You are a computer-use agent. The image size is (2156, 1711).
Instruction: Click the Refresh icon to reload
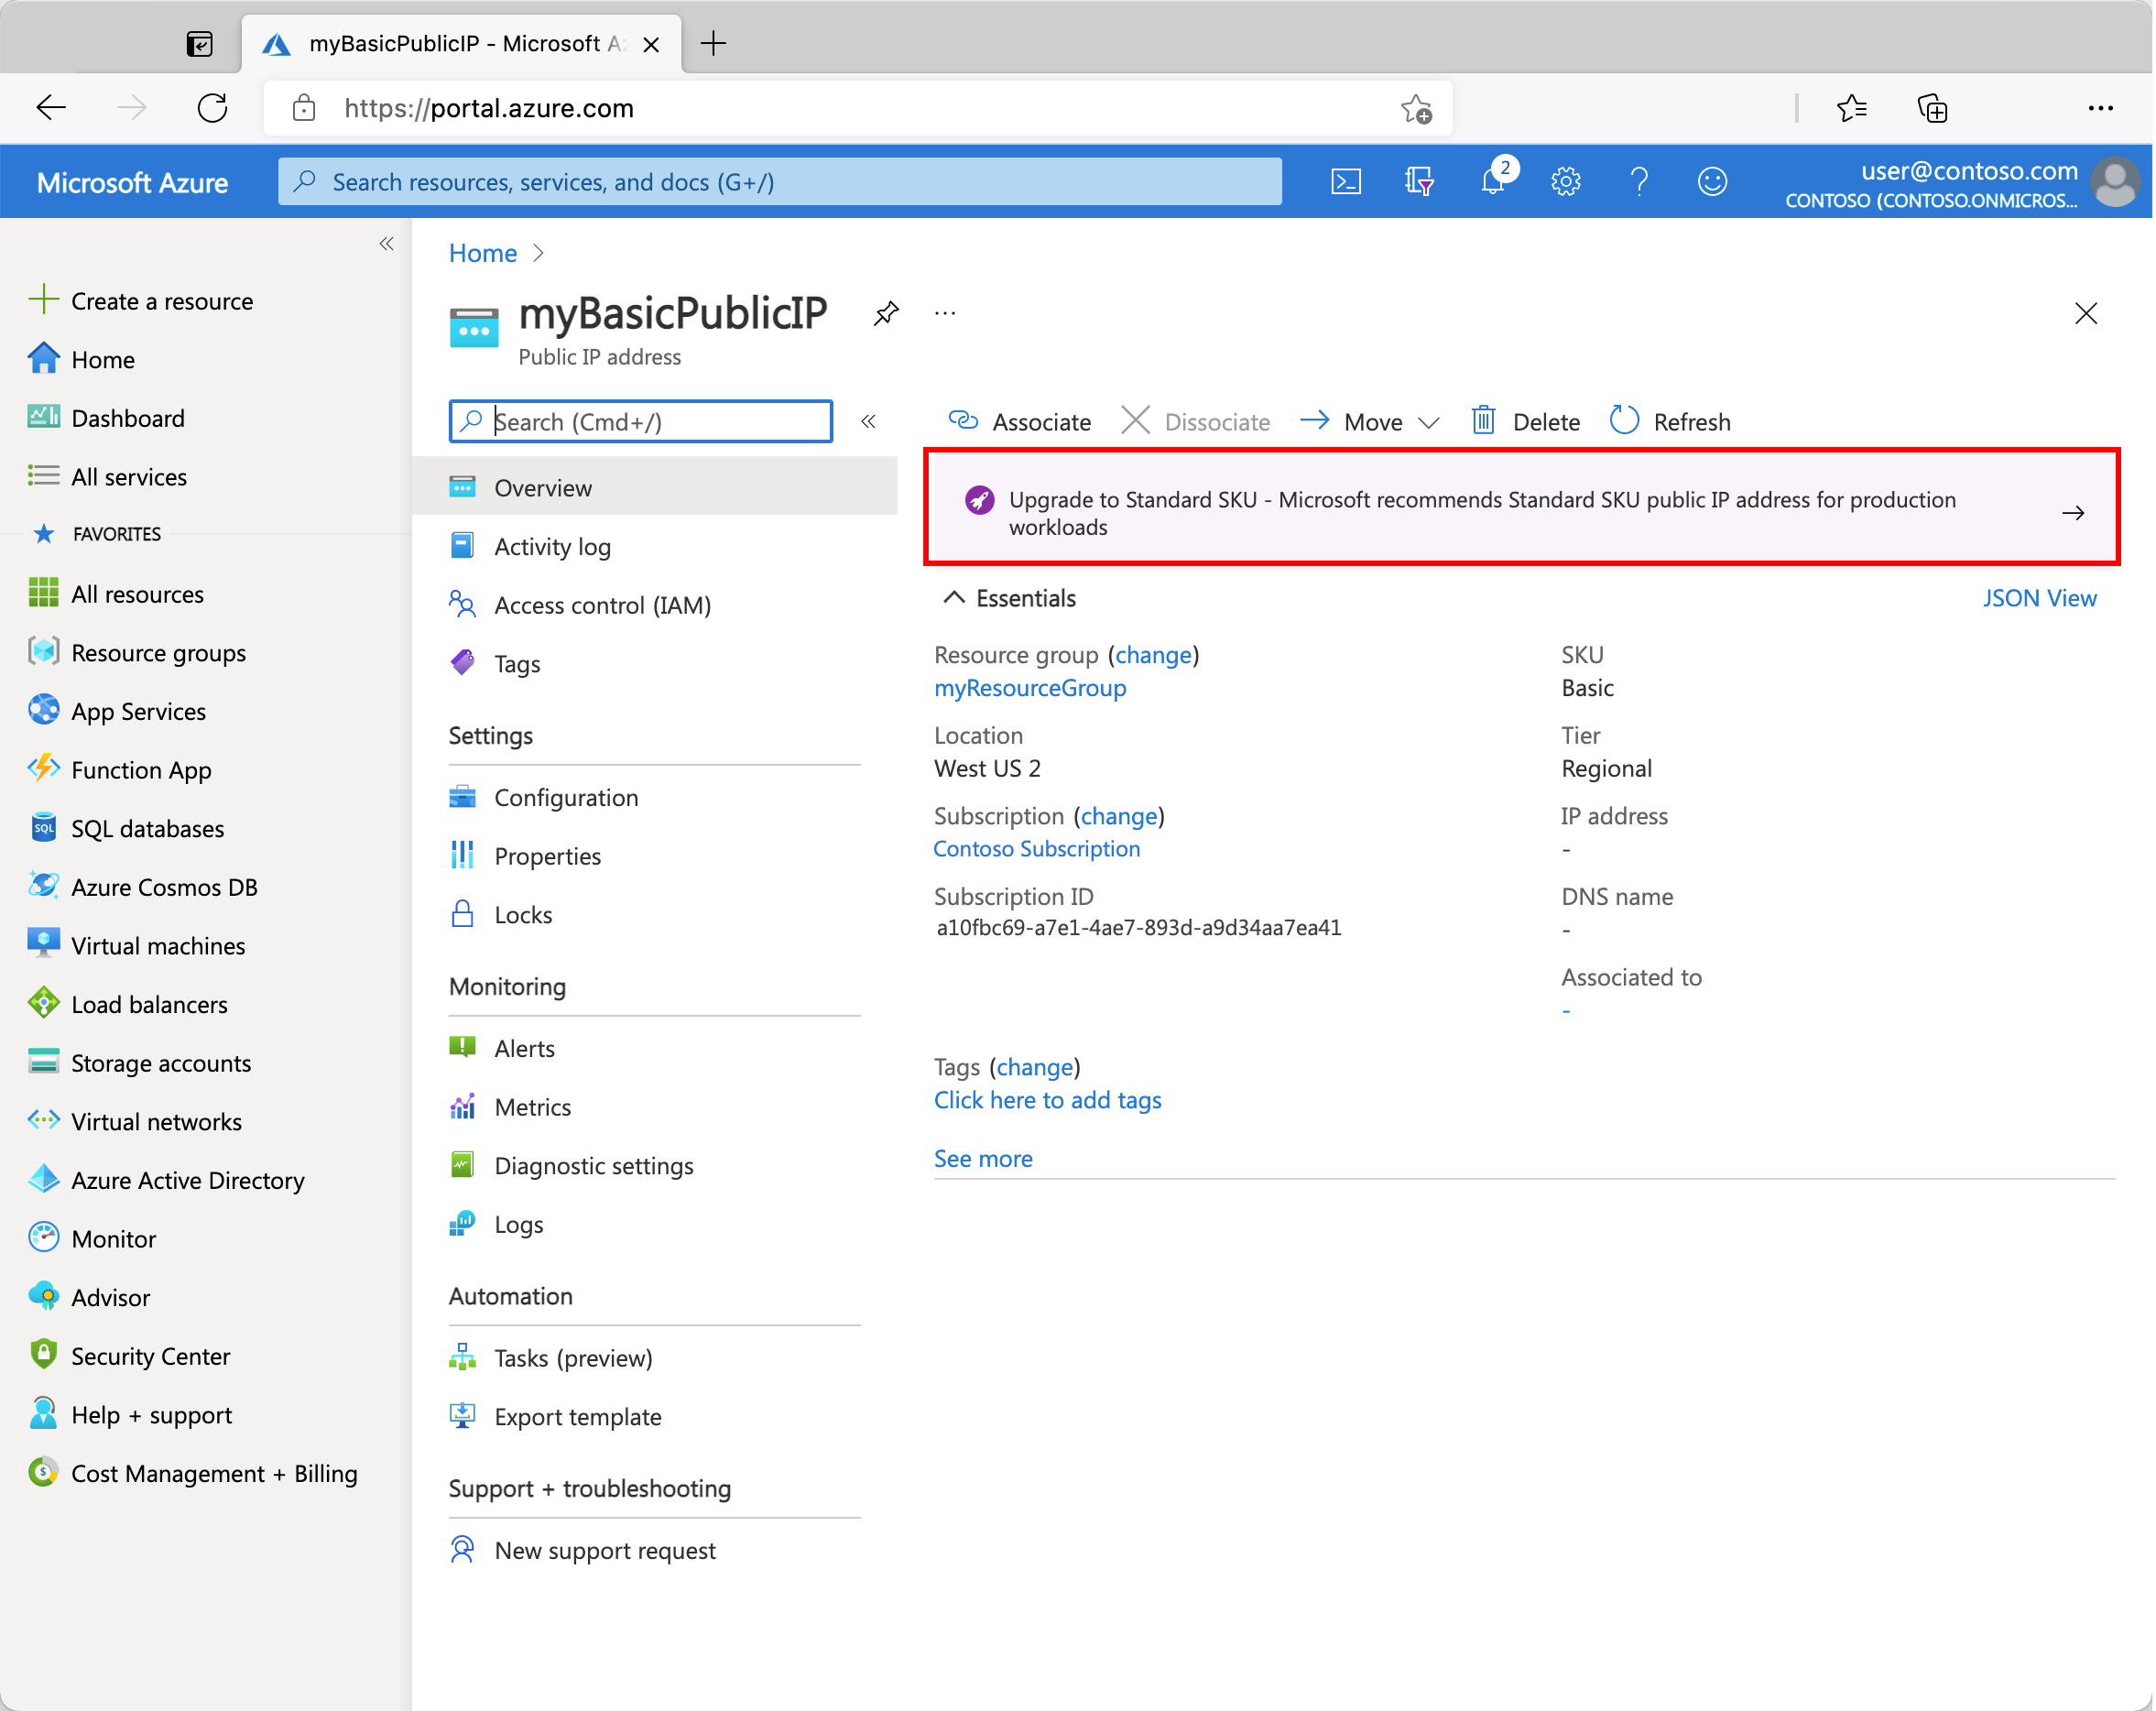coord(1622,420)
